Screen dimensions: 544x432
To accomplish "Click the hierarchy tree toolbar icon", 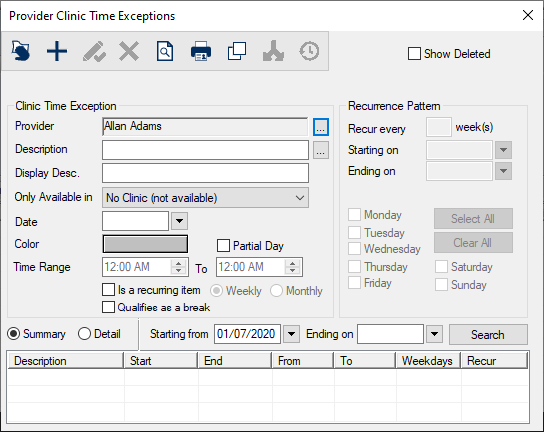I will click(273, 51).
